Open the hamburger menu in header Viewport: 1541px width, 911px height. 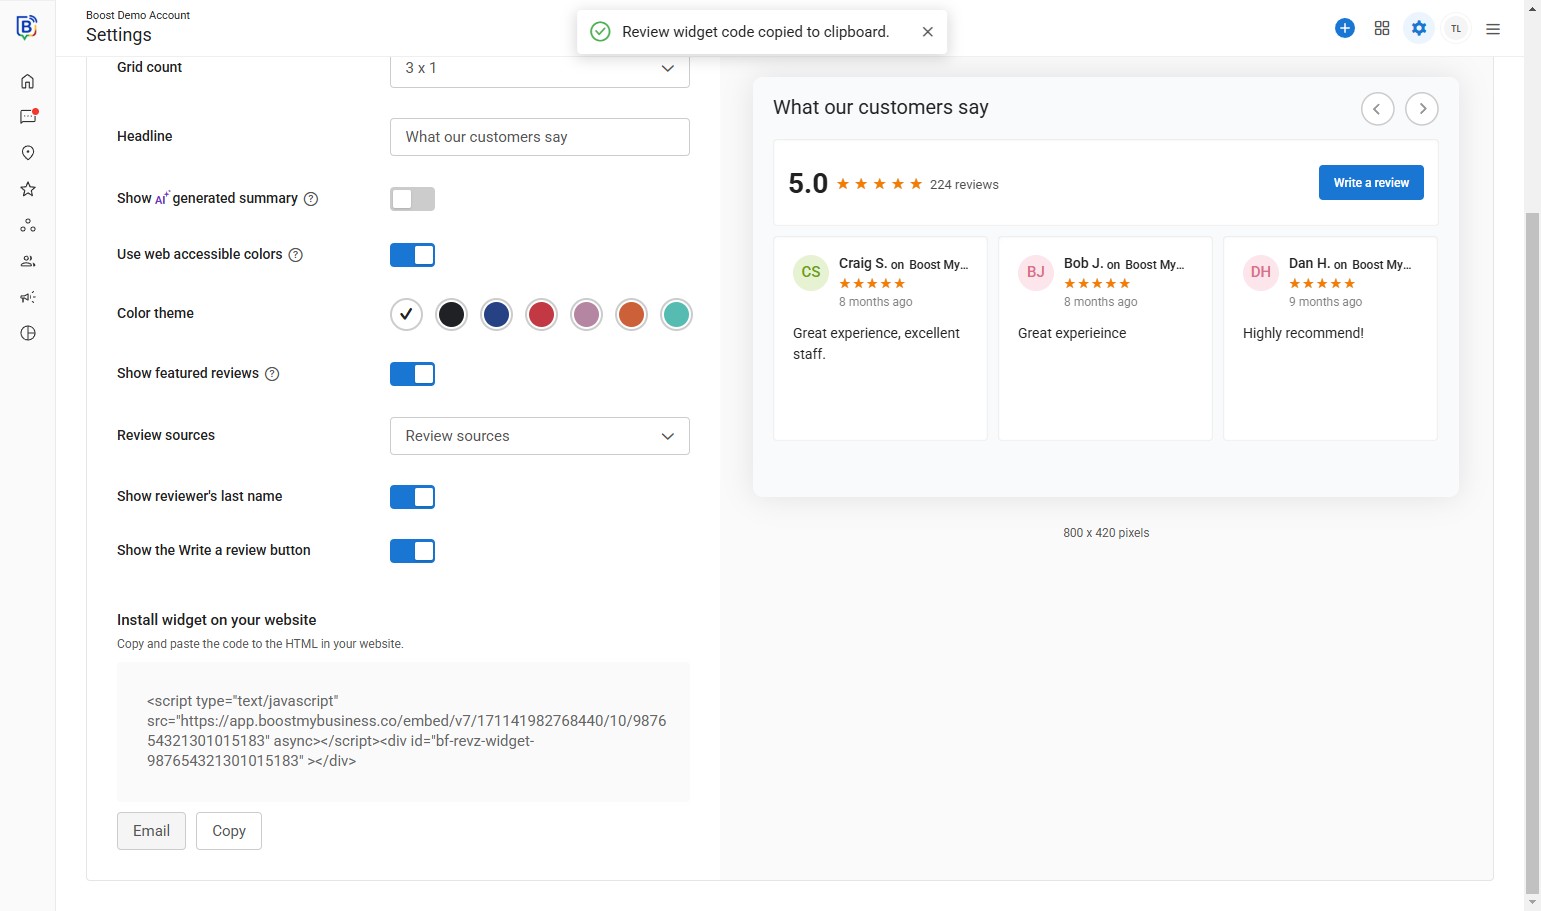(1493, 29)
